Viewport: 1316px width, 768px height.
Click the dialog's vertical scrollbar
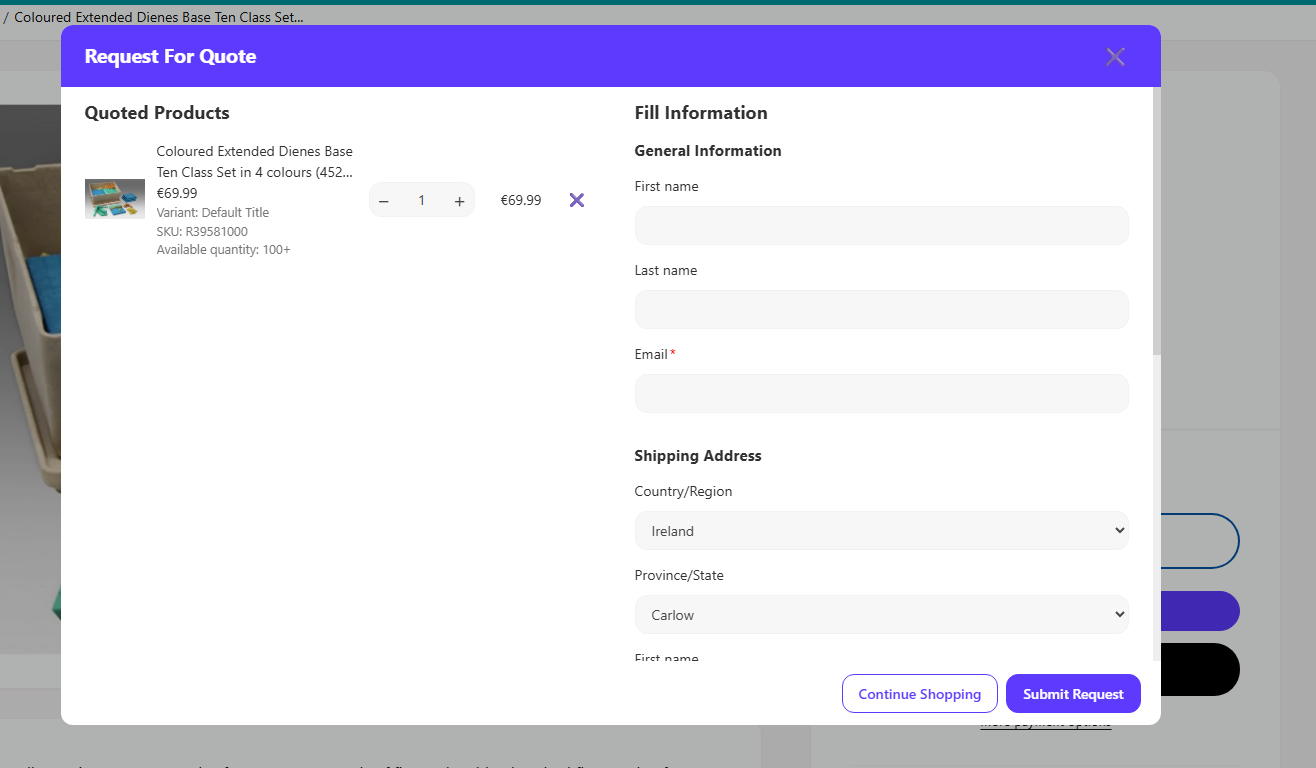pyautogui.click(x=1156, y=220)
